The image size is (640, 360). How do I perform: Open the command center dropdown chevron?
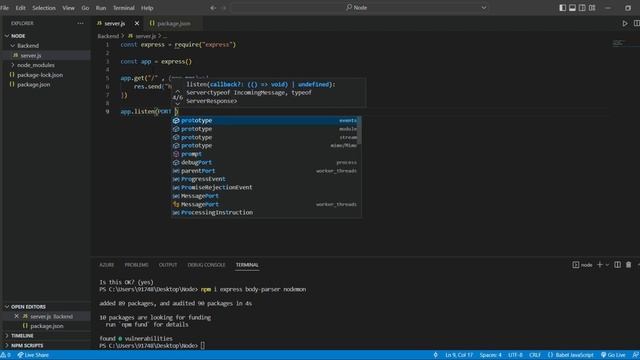[484, 8]
